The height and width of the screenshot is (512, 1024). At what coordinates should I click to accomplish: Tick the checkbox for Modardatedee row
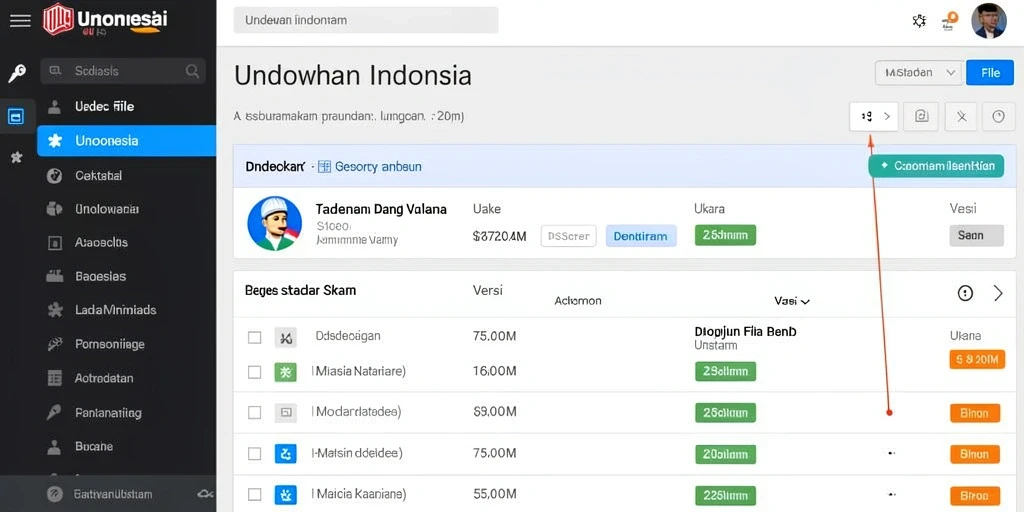255,413
